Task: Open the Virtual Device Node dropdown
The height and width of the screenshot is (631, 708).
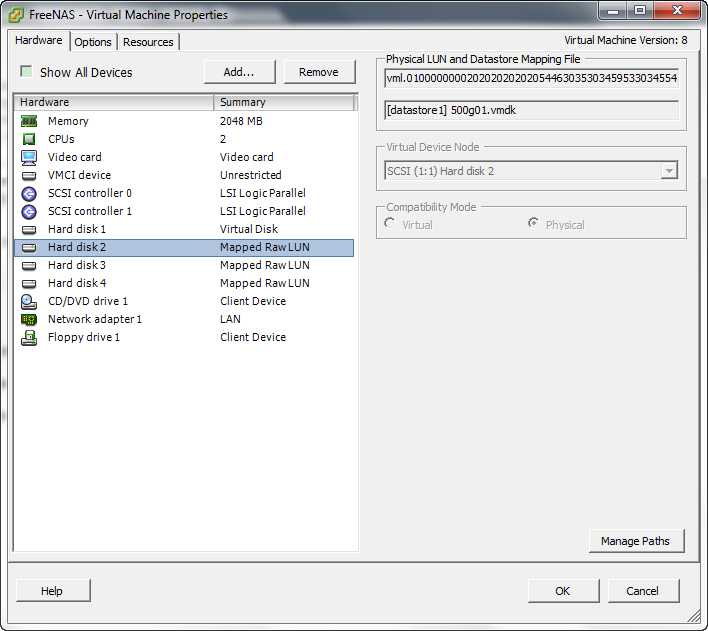Action: (669, 171)
